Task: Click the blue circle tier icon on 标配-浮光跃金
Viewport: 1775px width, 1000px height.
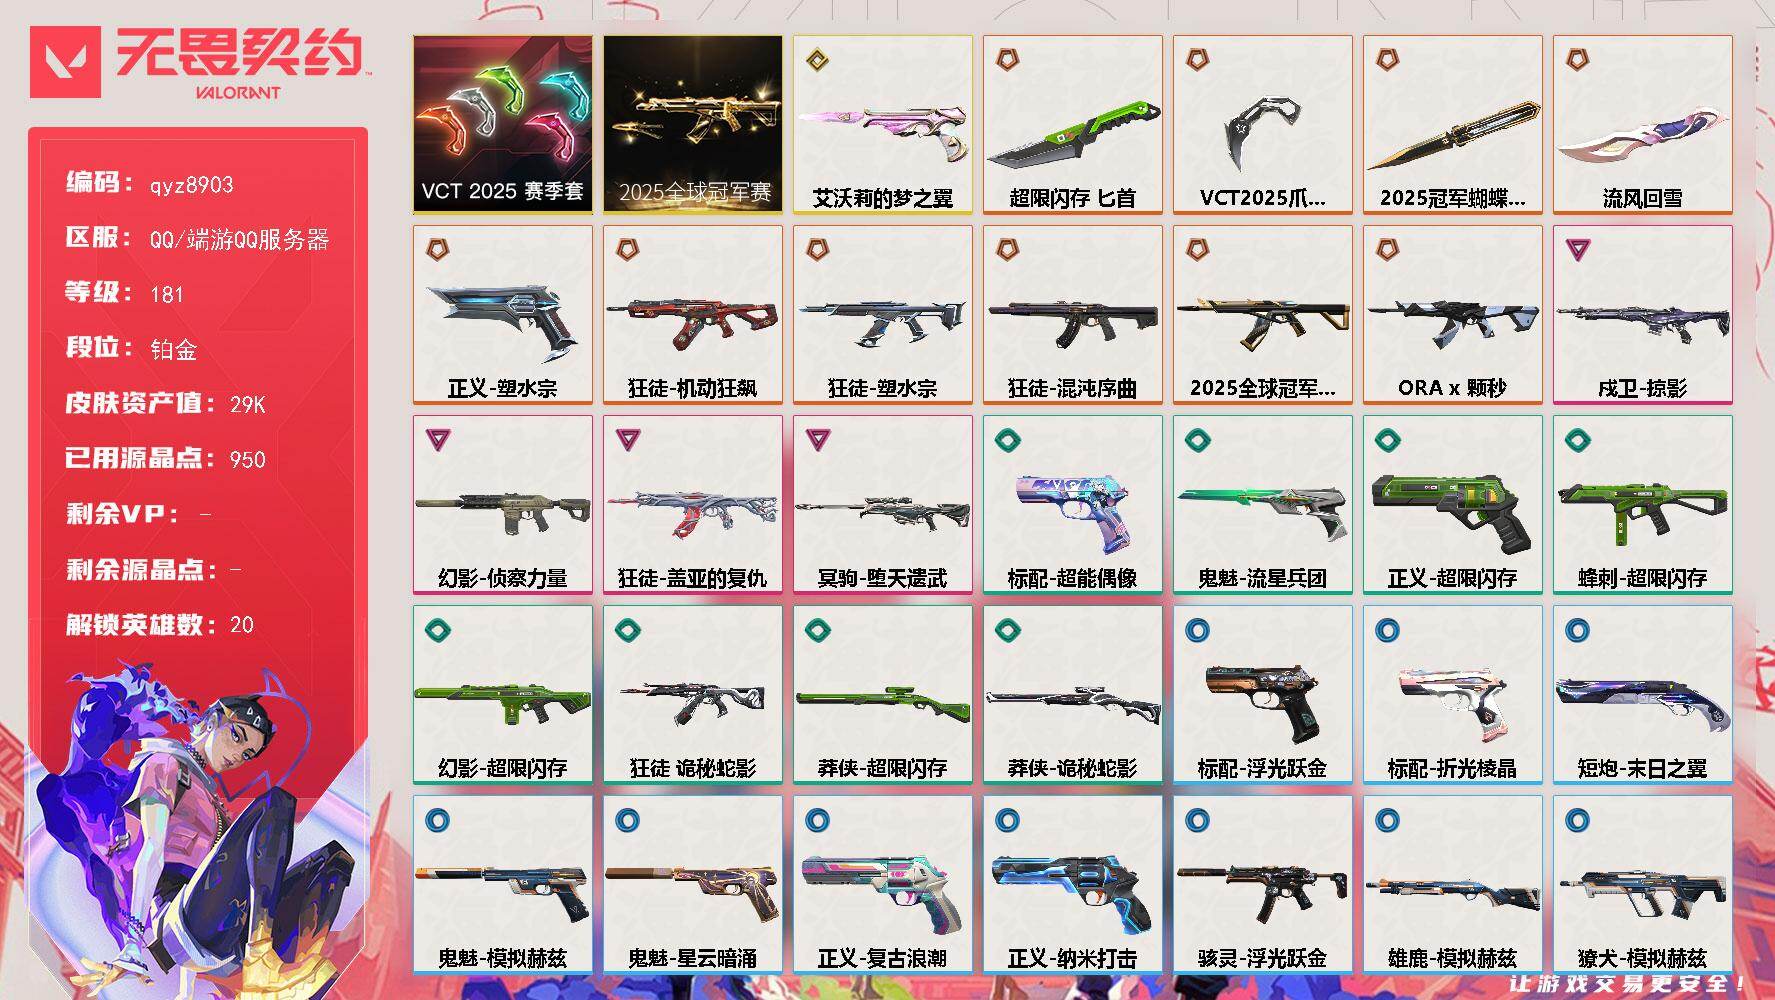Action: (x=1197, y=630)
